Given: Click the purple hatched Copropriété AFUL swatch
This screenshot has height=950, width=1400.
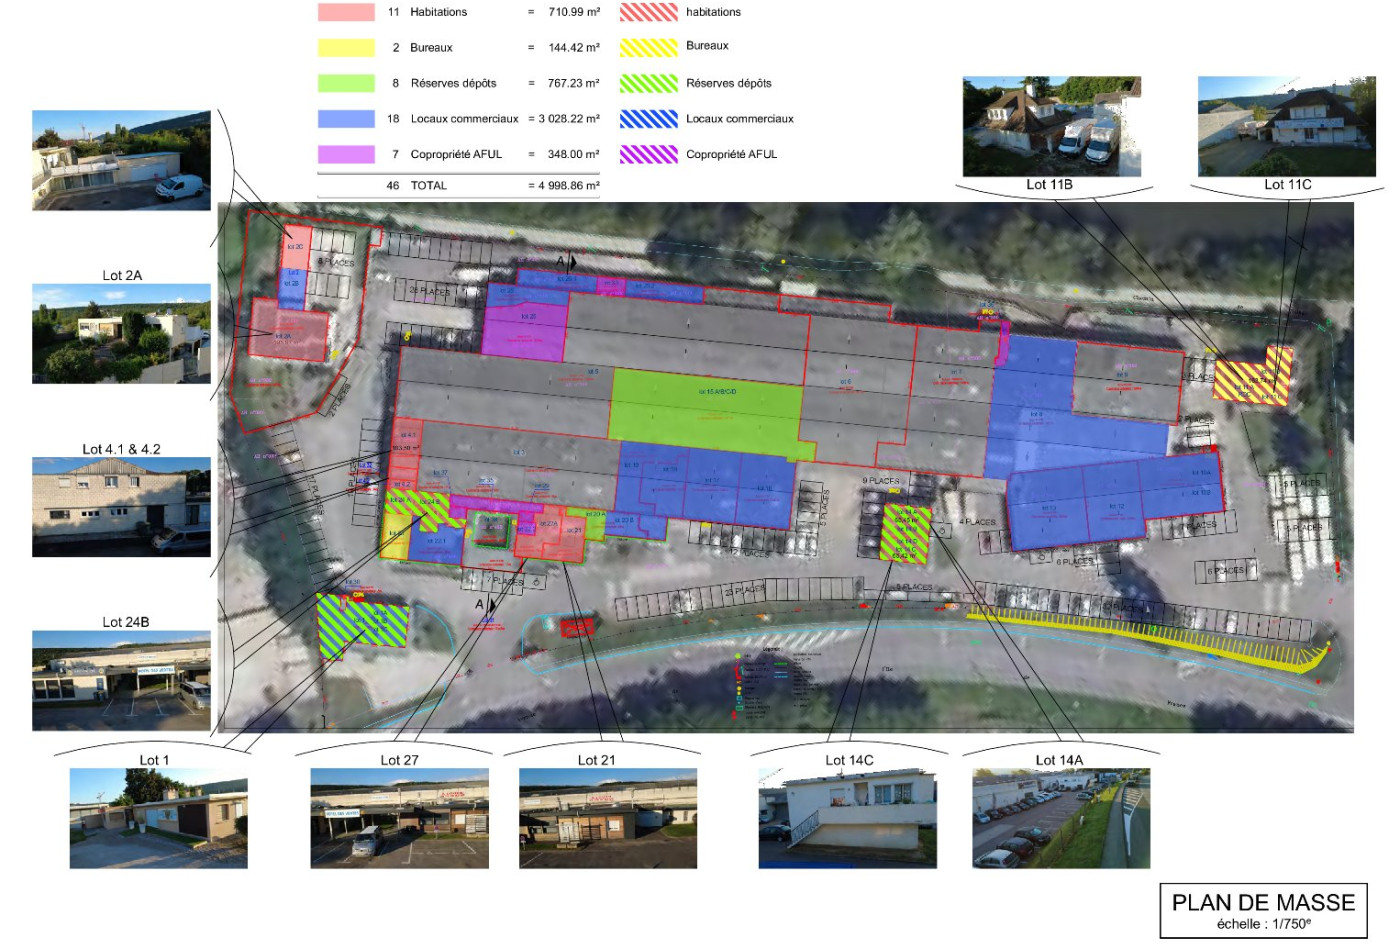Looking at the screenshot, I should click(x=648, y=154).
